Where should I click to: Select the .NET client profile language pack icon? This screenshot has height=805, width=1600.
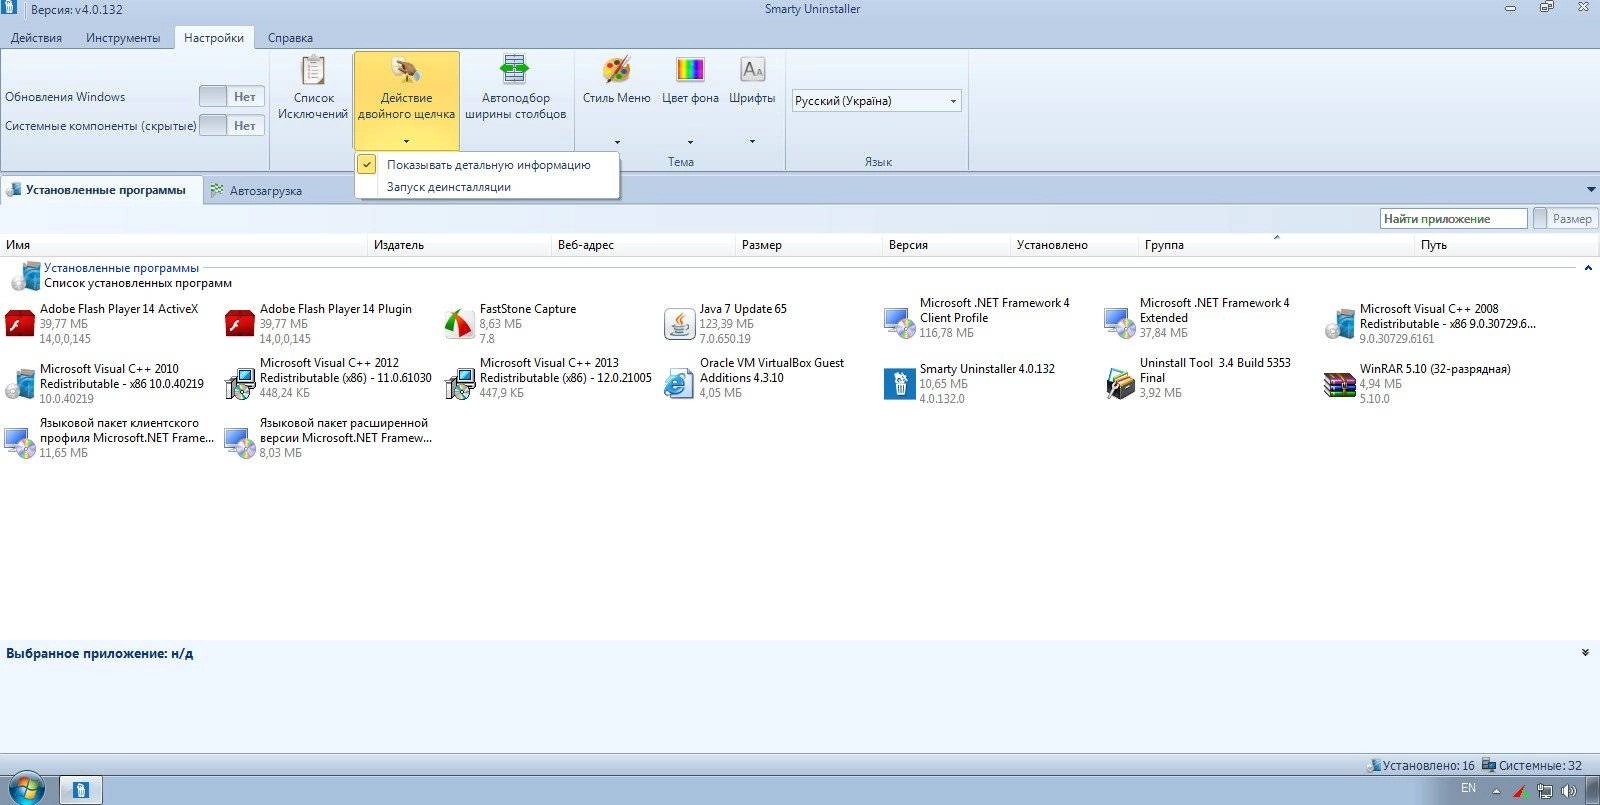20,443
